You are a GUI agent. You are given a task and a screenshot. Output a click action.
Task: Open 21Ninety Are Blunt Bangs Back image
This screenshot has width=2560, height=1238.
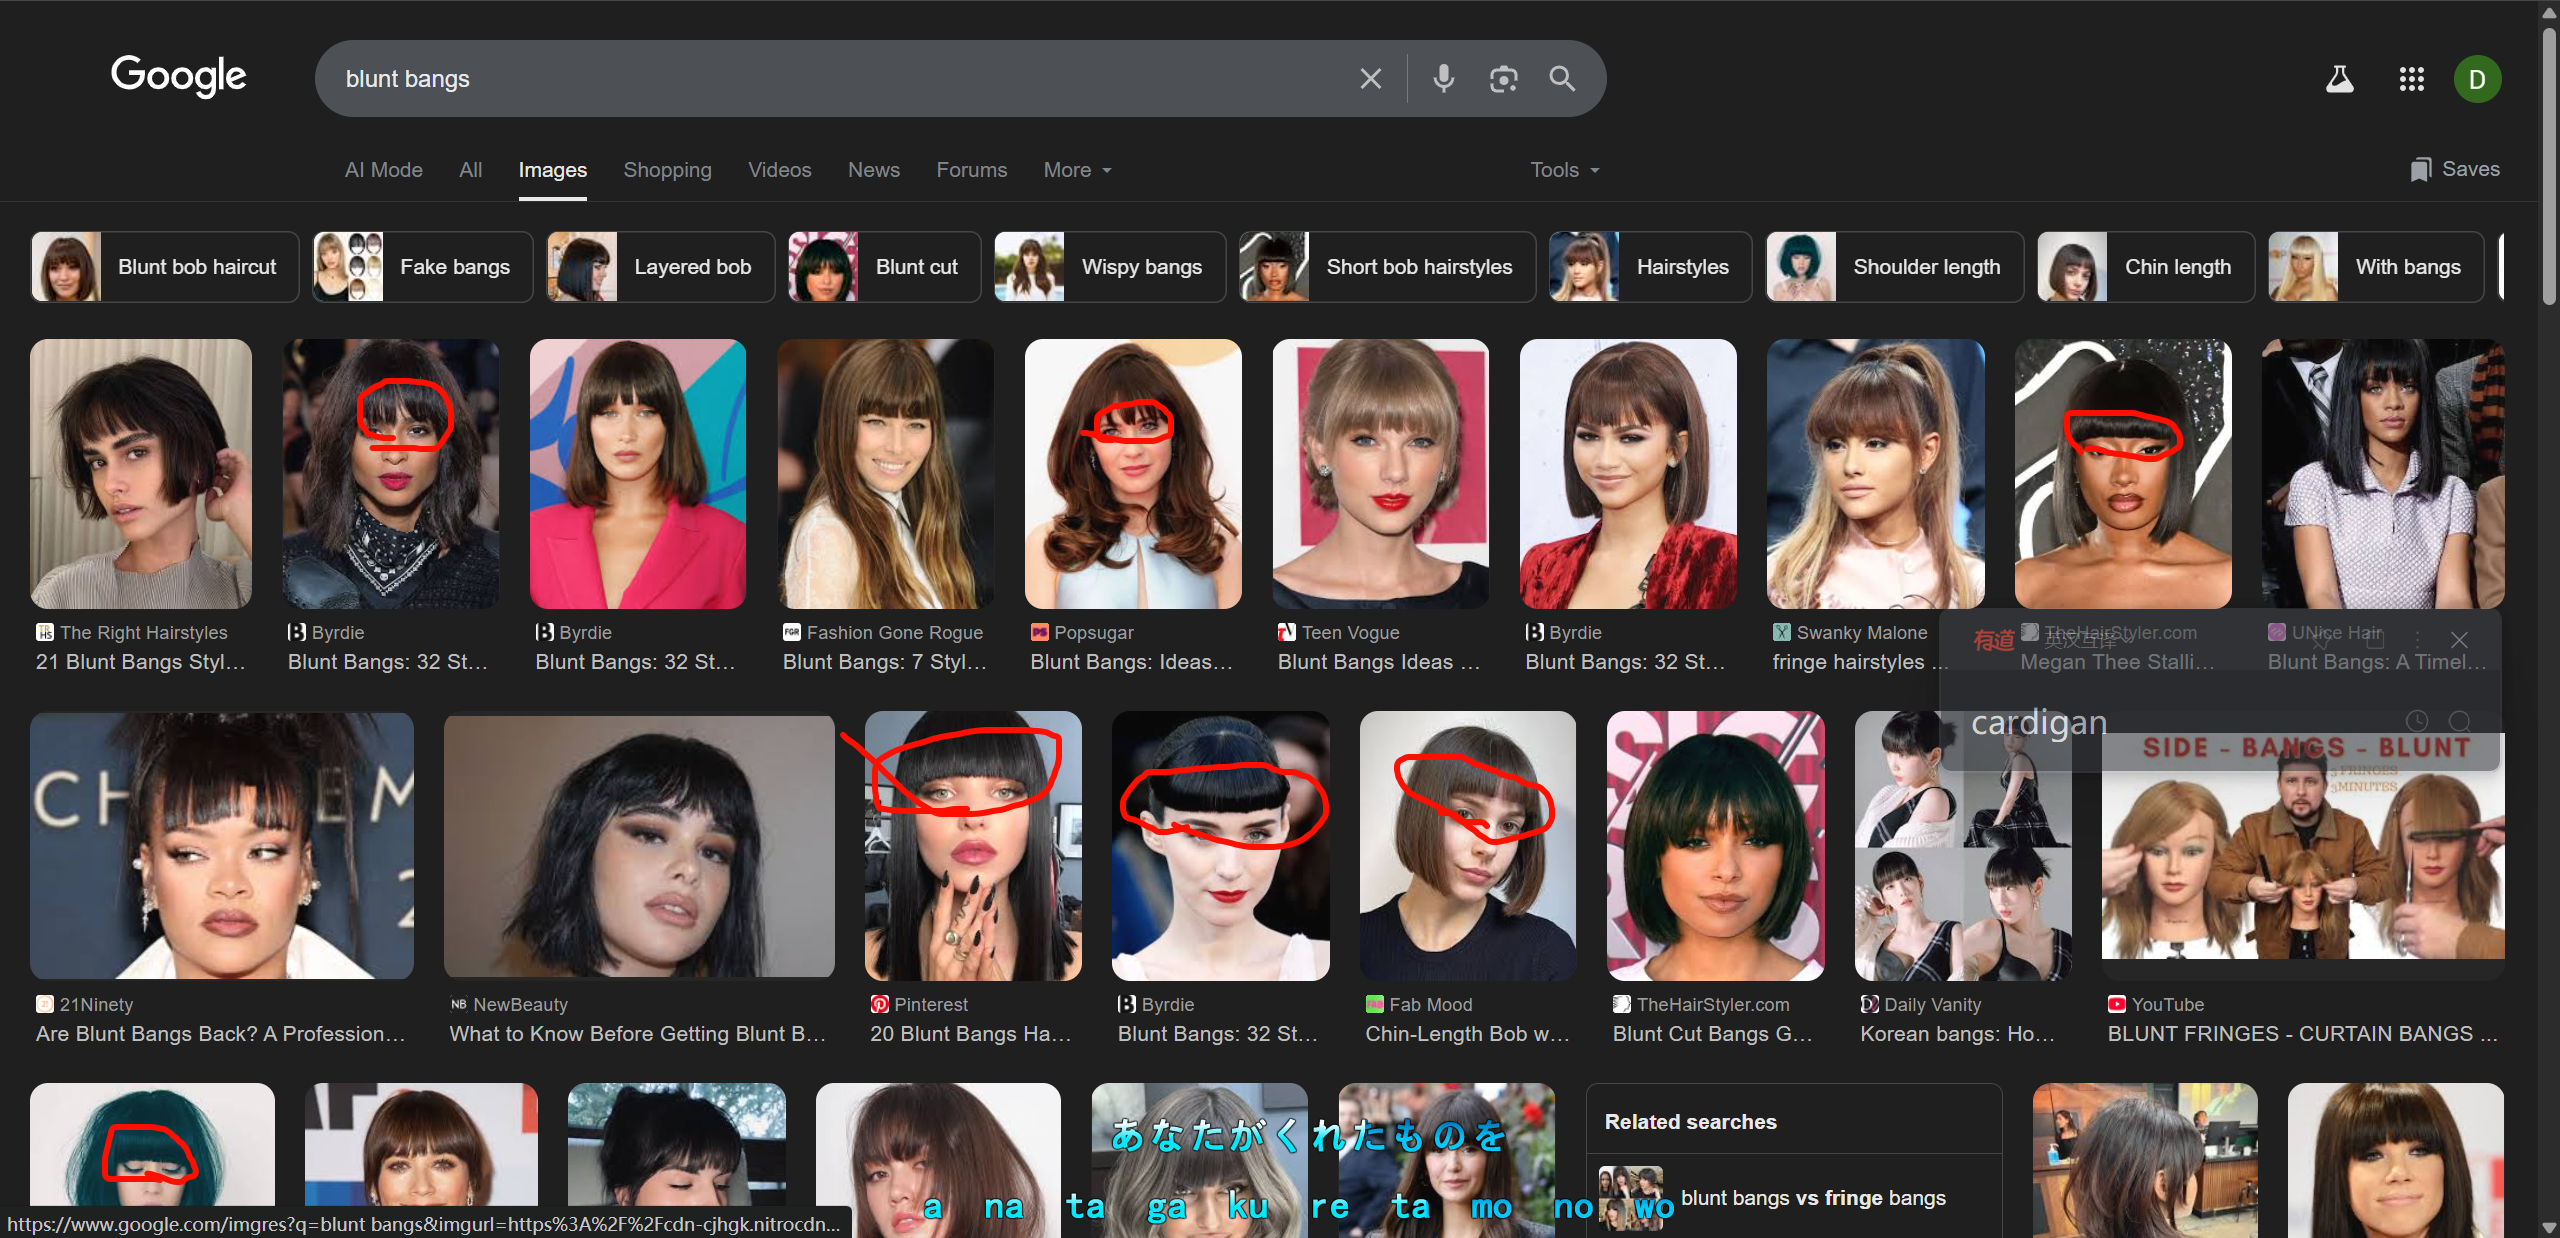[222, 846]
